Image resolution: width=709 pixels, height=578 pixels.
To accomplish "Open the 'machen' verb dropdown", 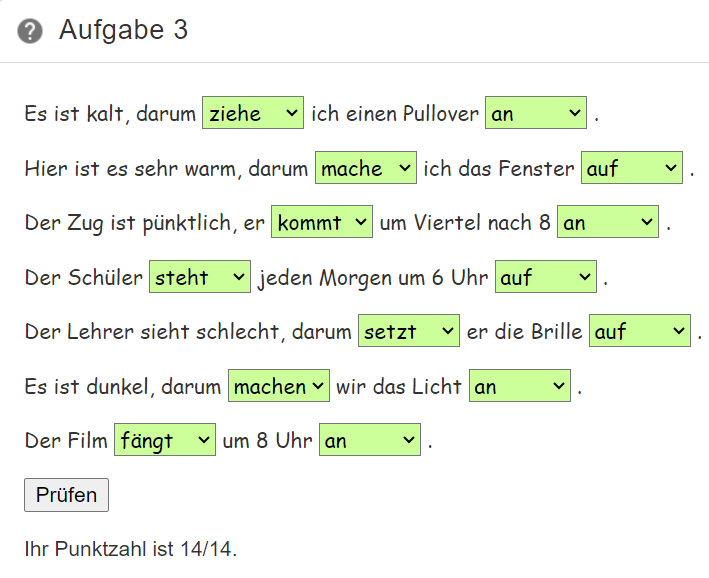I will tap(279, 386).
